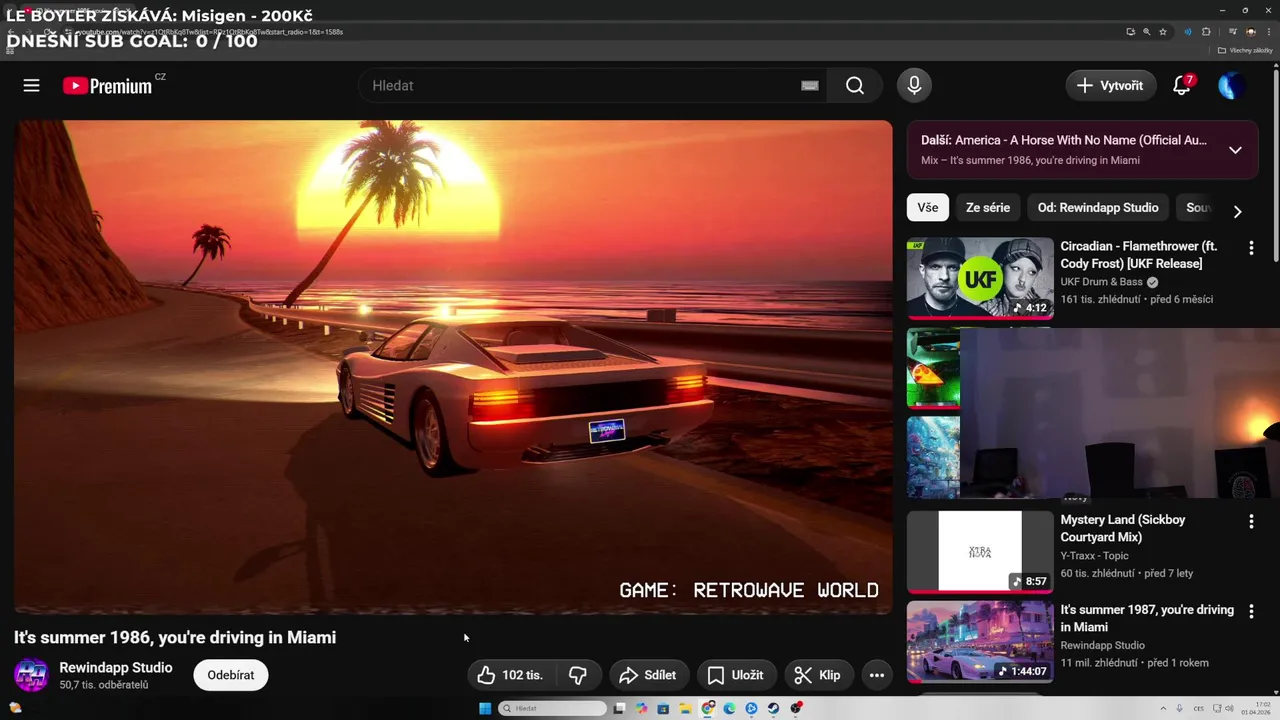This screenshot has height=720, width=1280.
Task: Click the CES language indicator in tray
Action: [x=1198, y=709]
